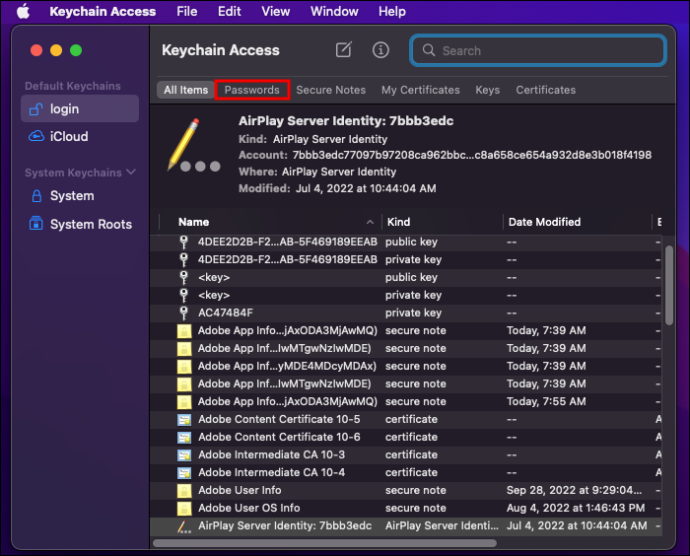690x556 pixels.
Task: Sort by the Kind column header
Action: coord(398,222)
